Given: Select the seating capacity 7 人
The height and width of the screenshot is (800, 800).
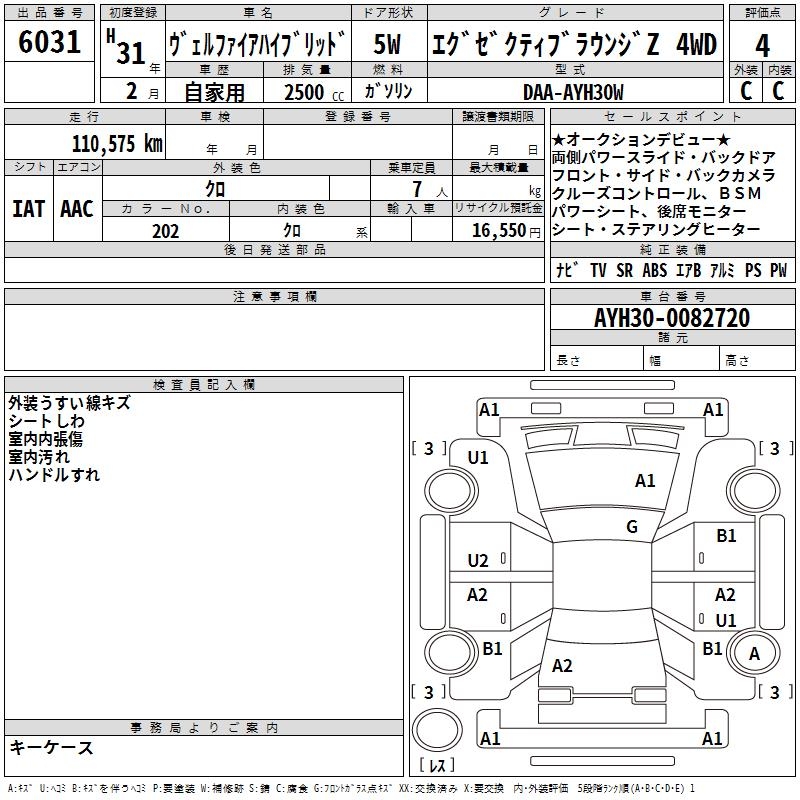Looking at the screenshot, I should (x=430, y=189).
